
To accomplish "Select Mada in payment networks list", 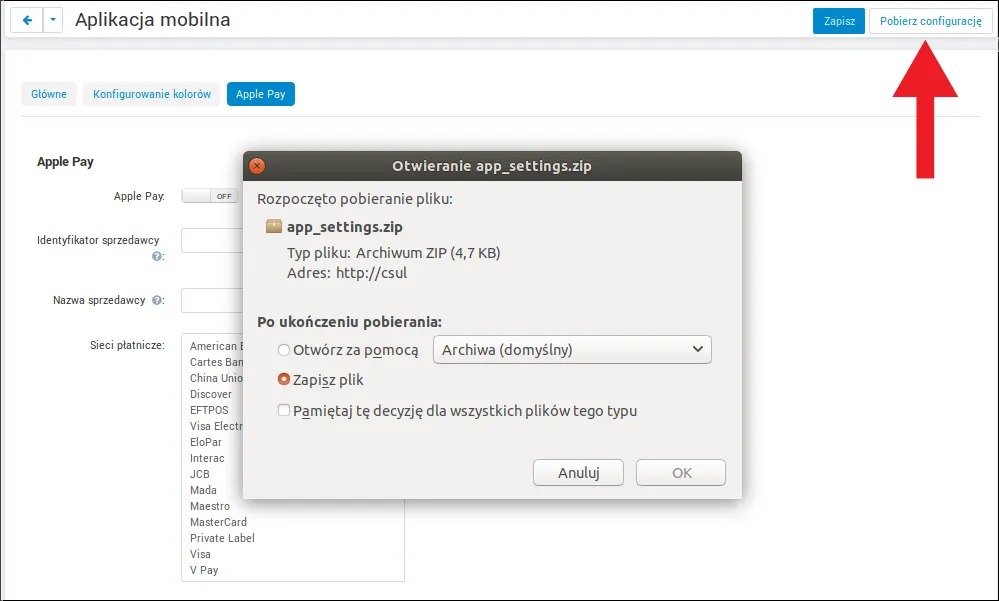I will [x=203, y=489].
